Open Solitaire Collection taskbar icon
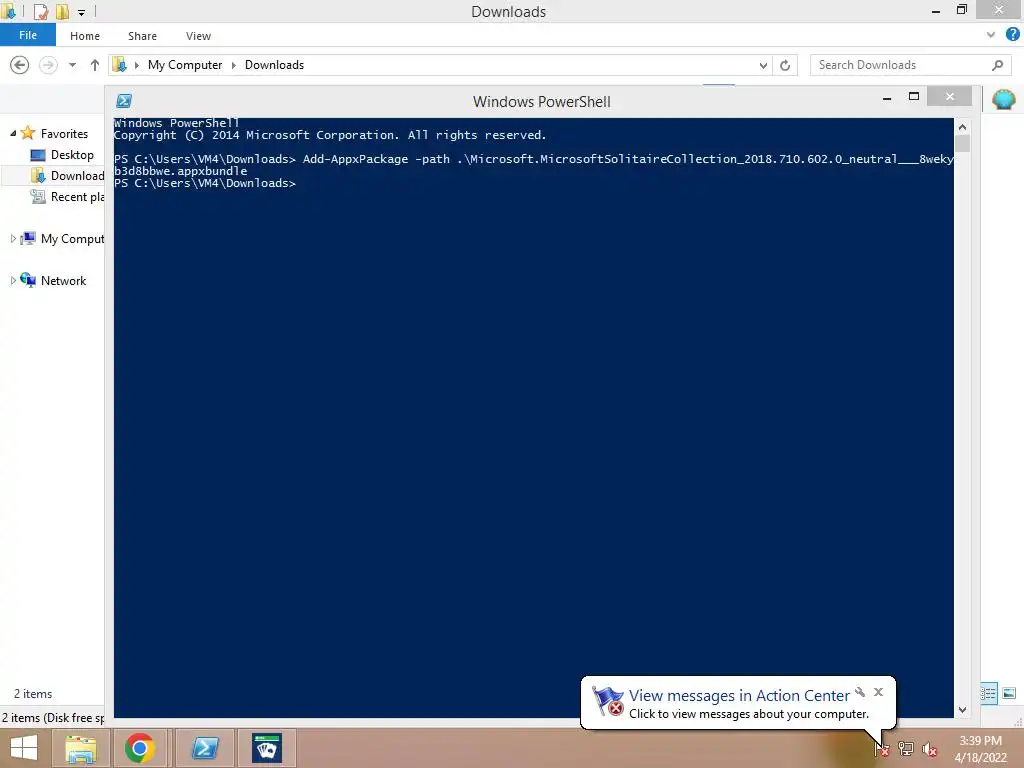The height and width of the screenshot is (768, 1024). coord(266,748)
